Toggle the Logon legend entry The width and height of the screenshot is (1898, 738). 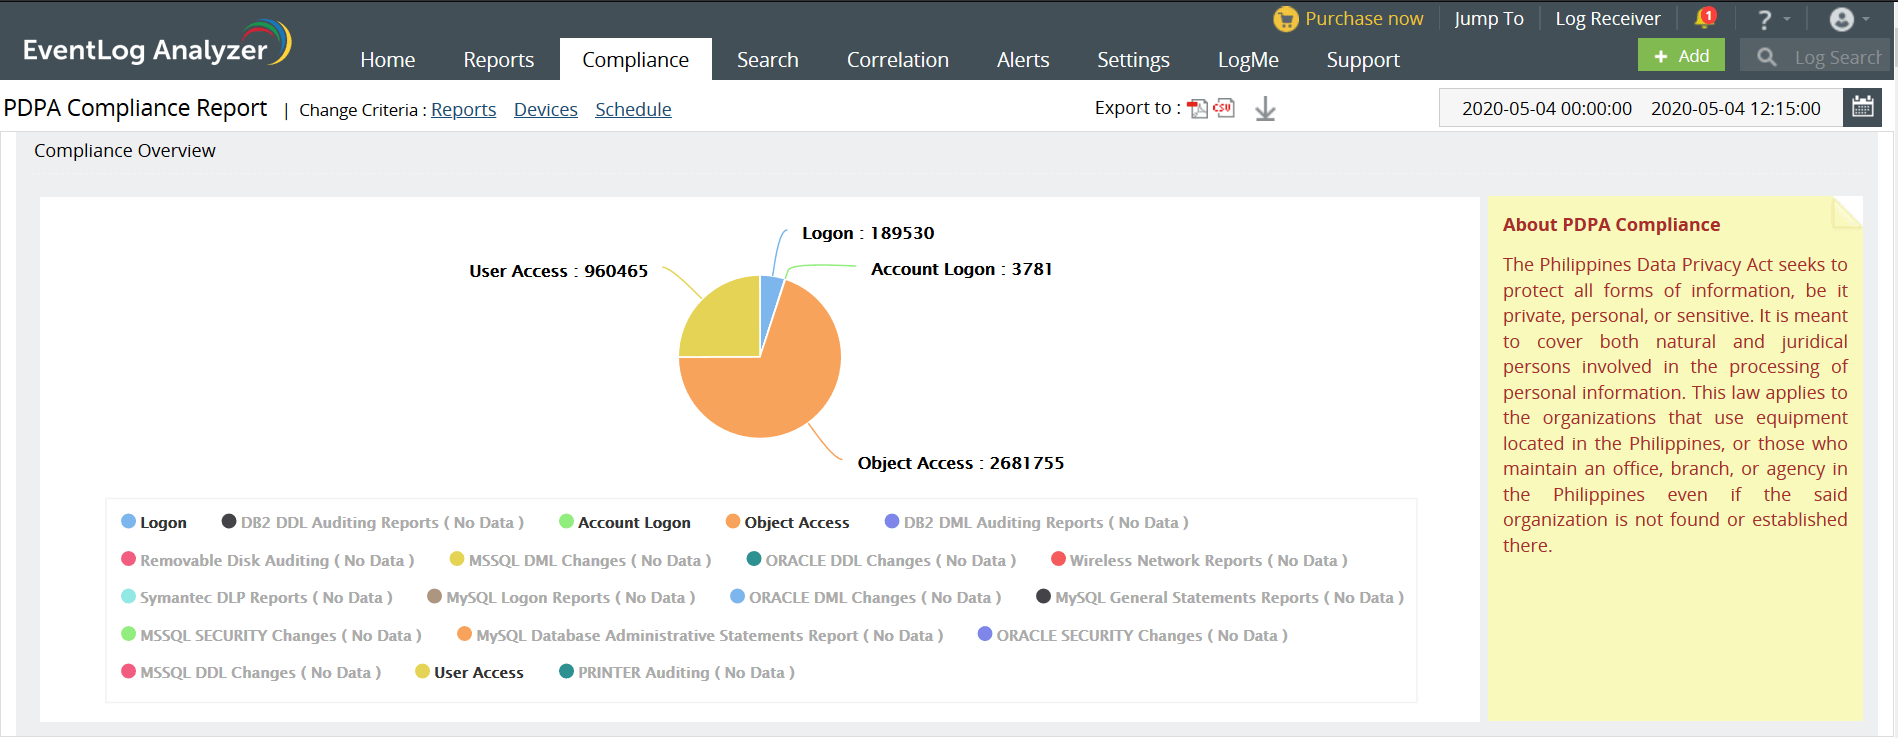click(x=154, y=522)
